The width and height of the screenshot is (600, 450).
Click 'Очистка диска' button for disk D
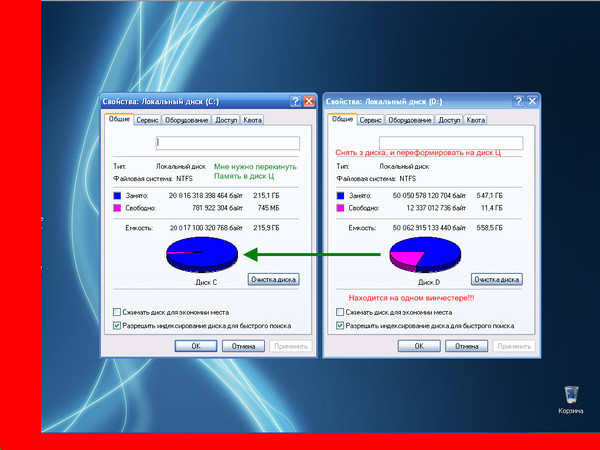click(x=497, y=279)
